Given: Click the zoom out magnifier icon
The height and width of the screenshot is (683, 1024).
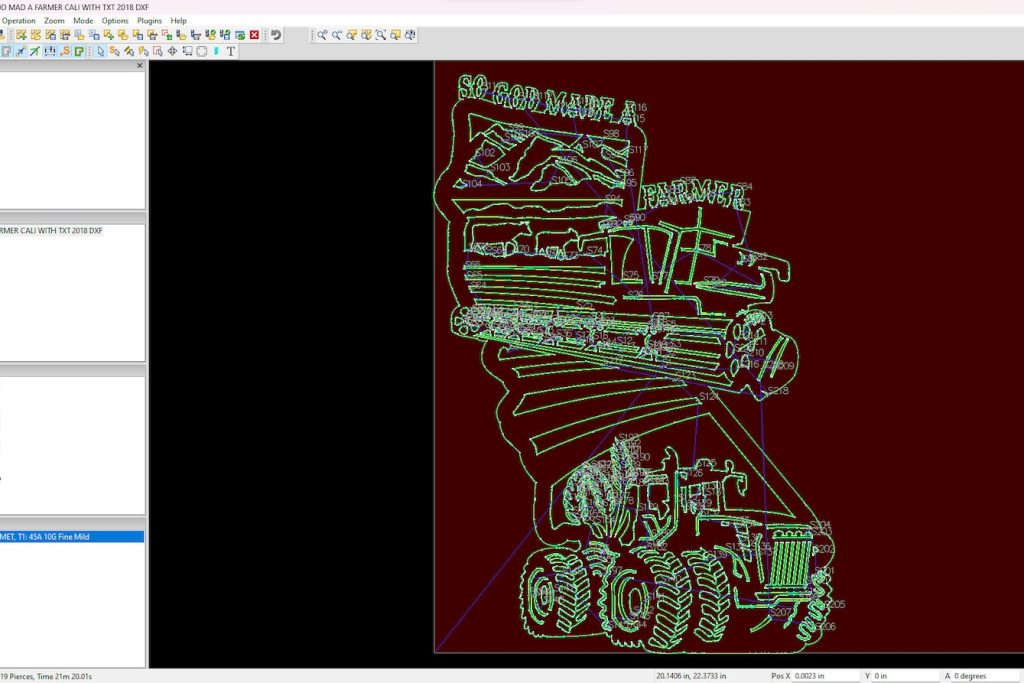Looking at the screenshot, I should [337, 35].
